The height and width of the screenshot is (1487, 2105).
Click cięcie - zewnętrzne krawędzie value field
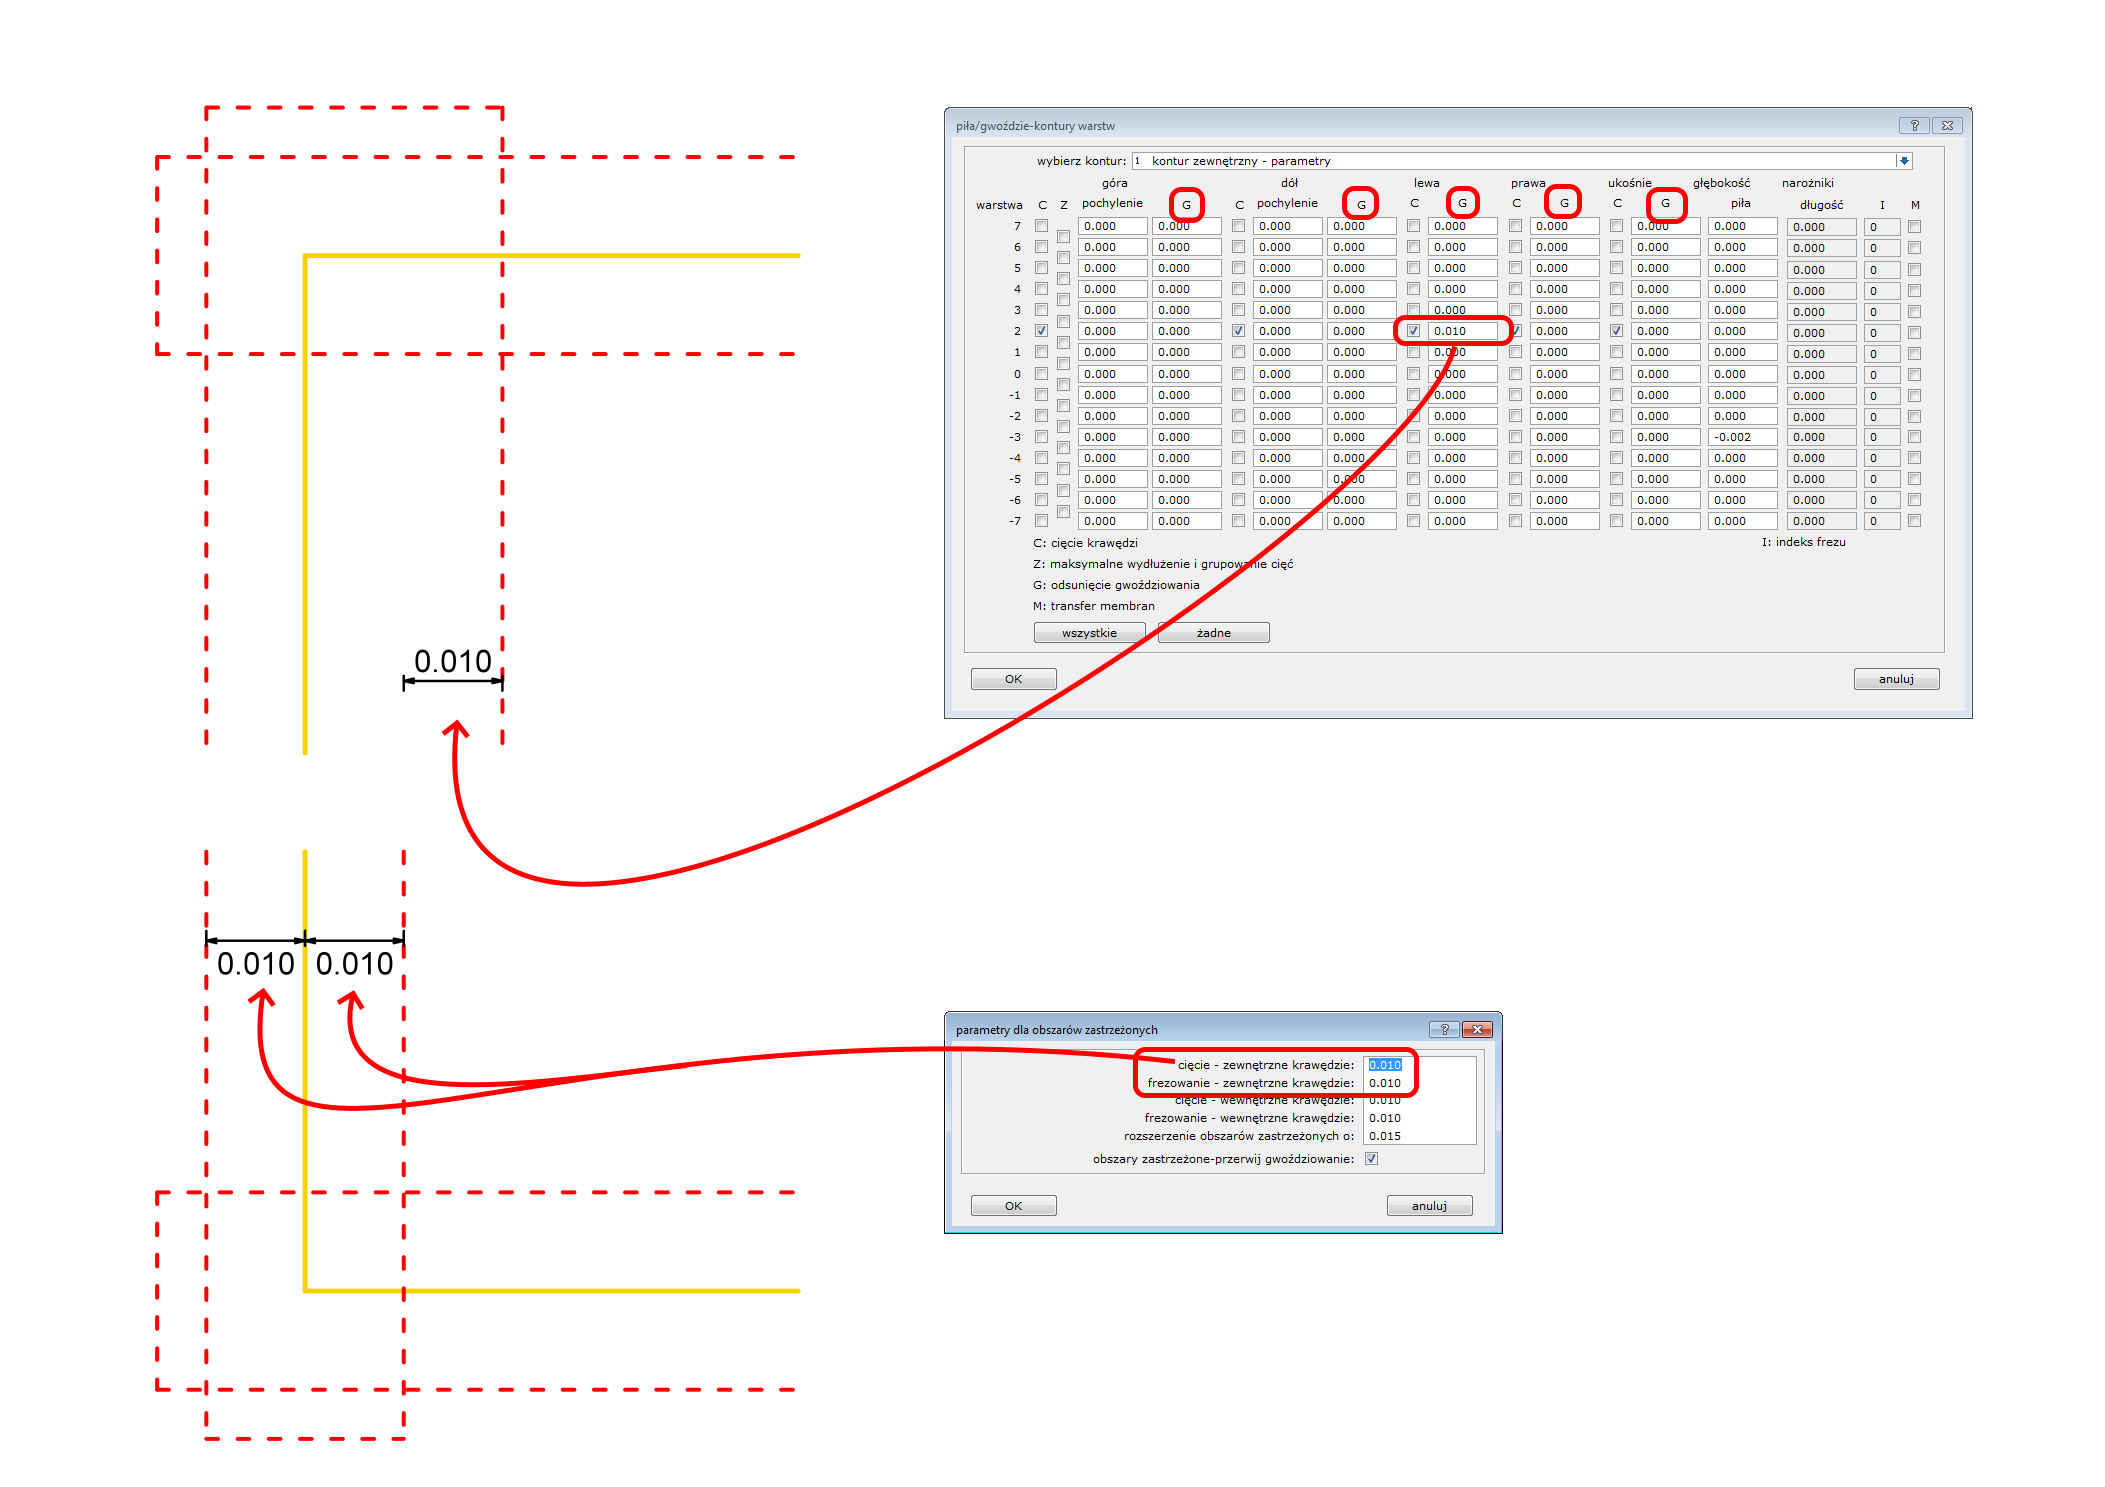1385,1065
